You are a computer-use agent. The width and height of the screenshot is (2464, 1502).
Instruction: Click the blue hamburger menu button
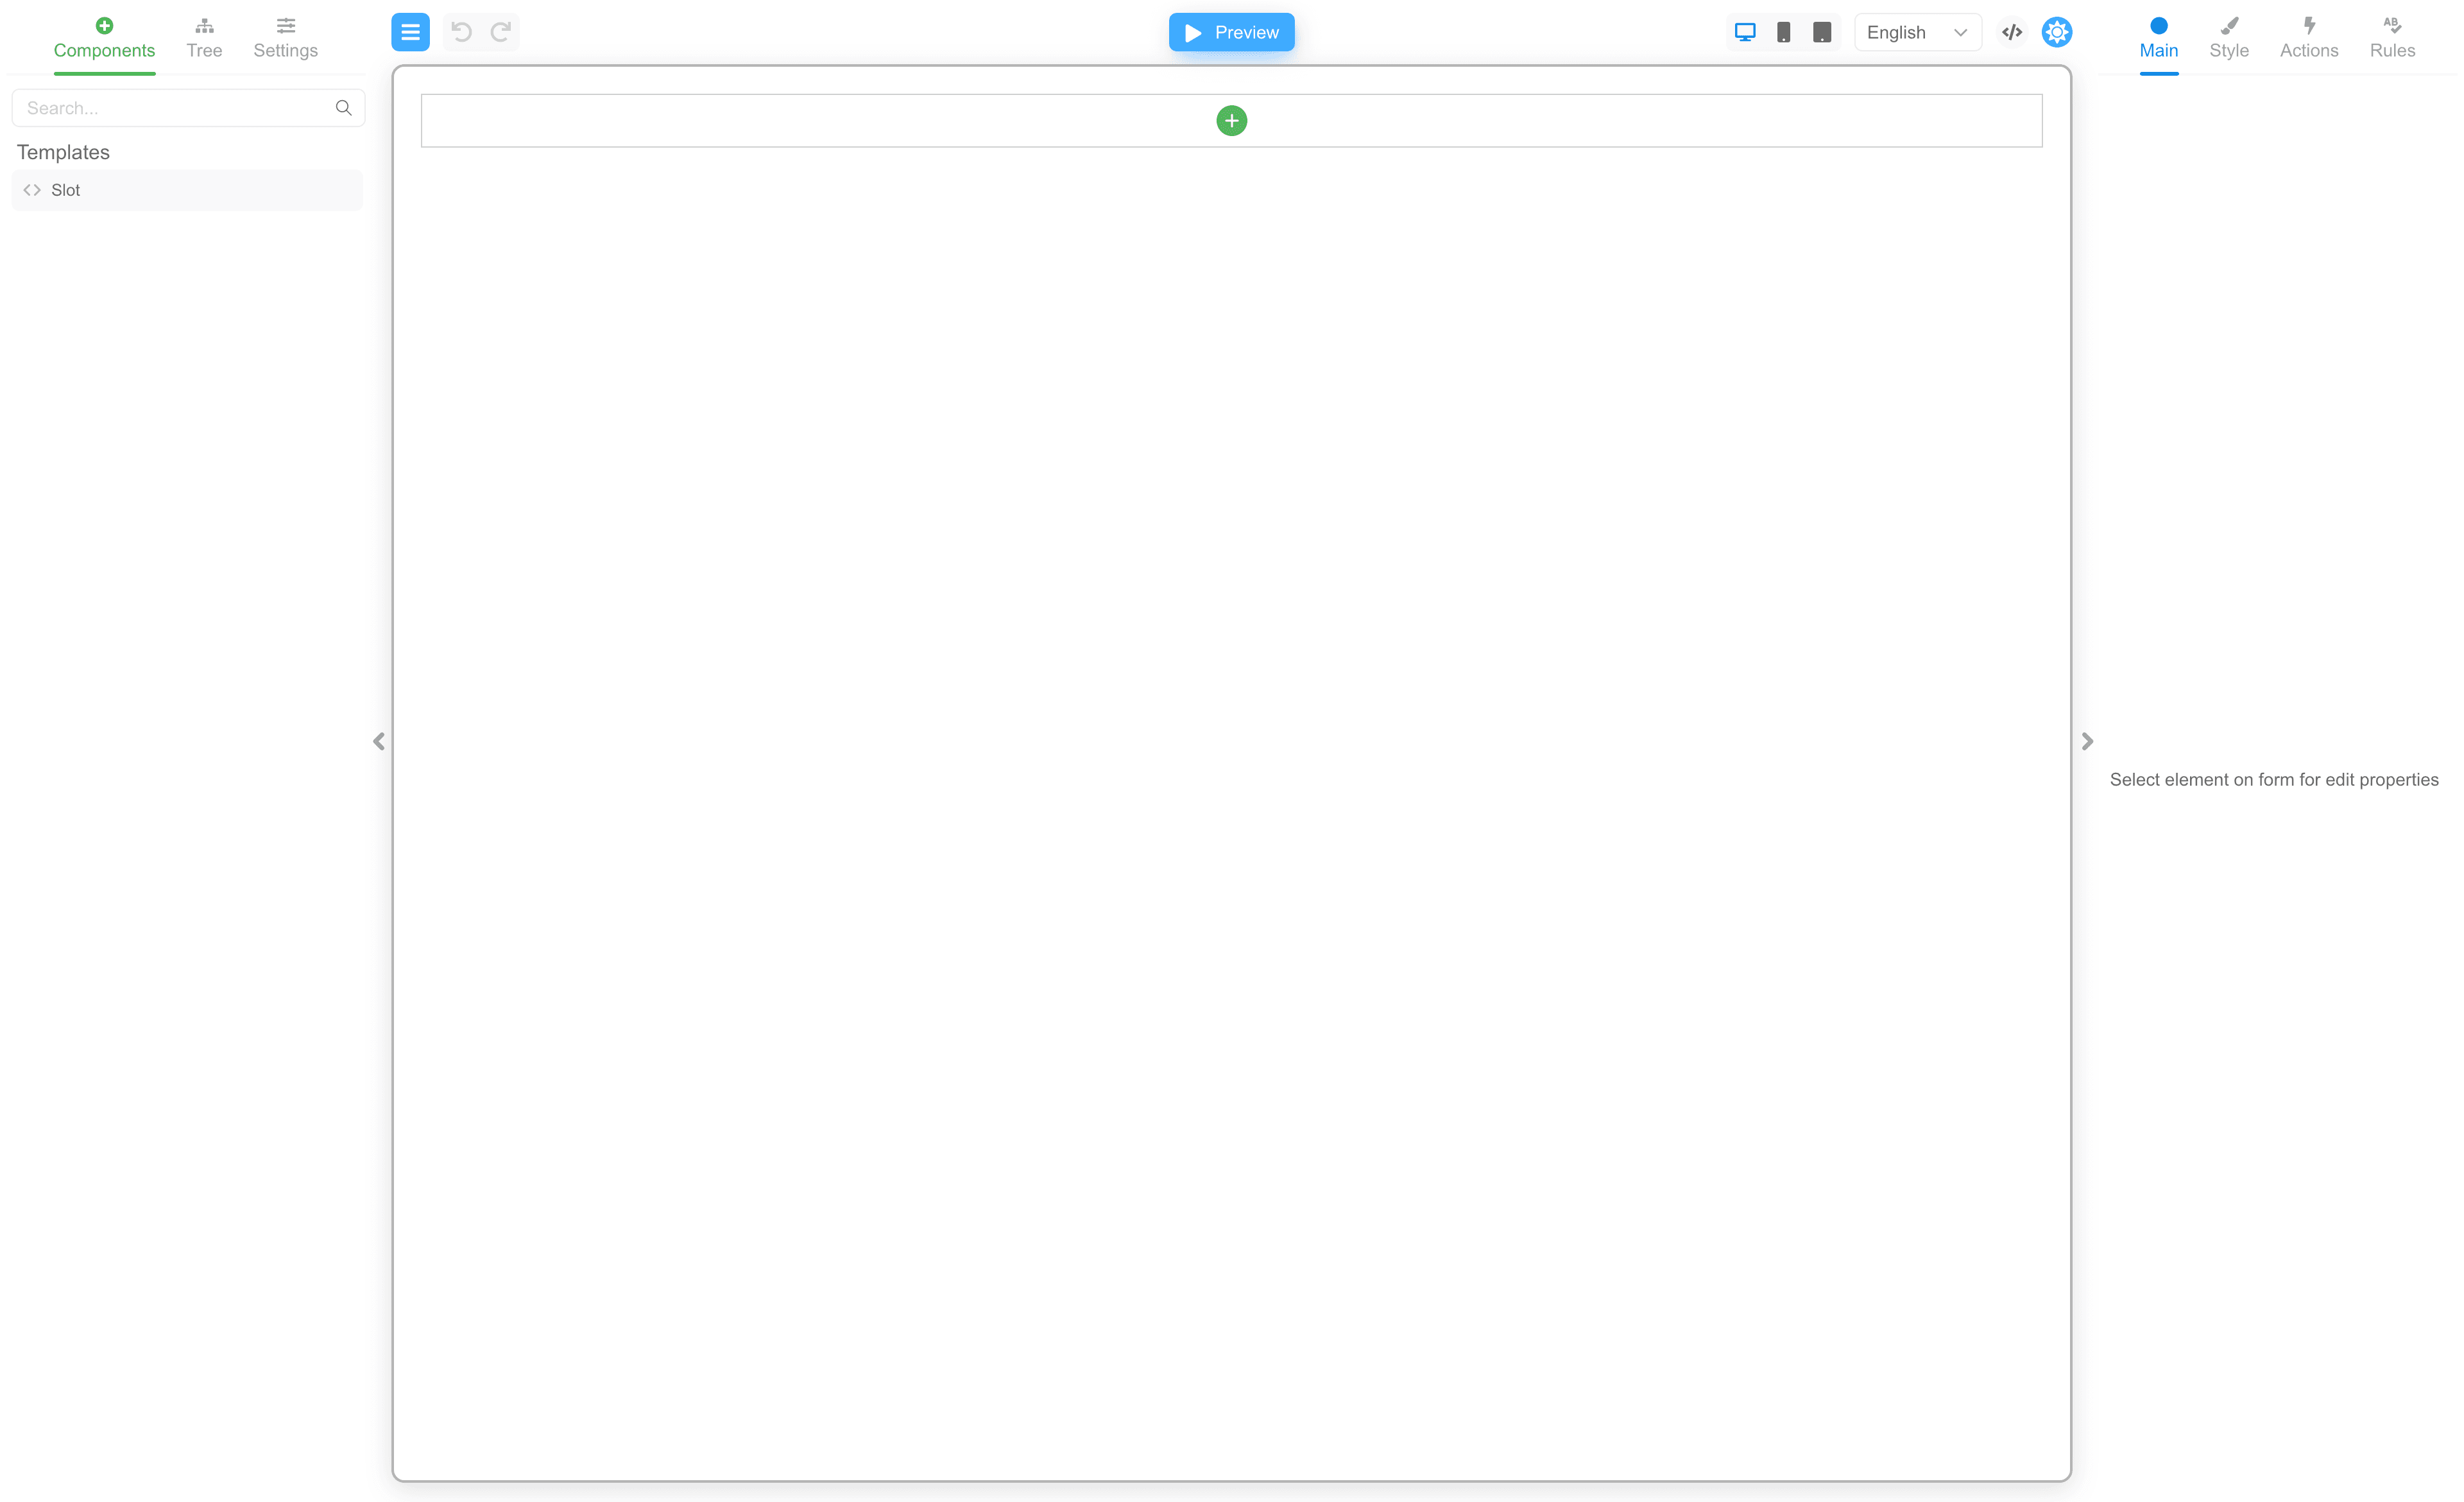410,32
